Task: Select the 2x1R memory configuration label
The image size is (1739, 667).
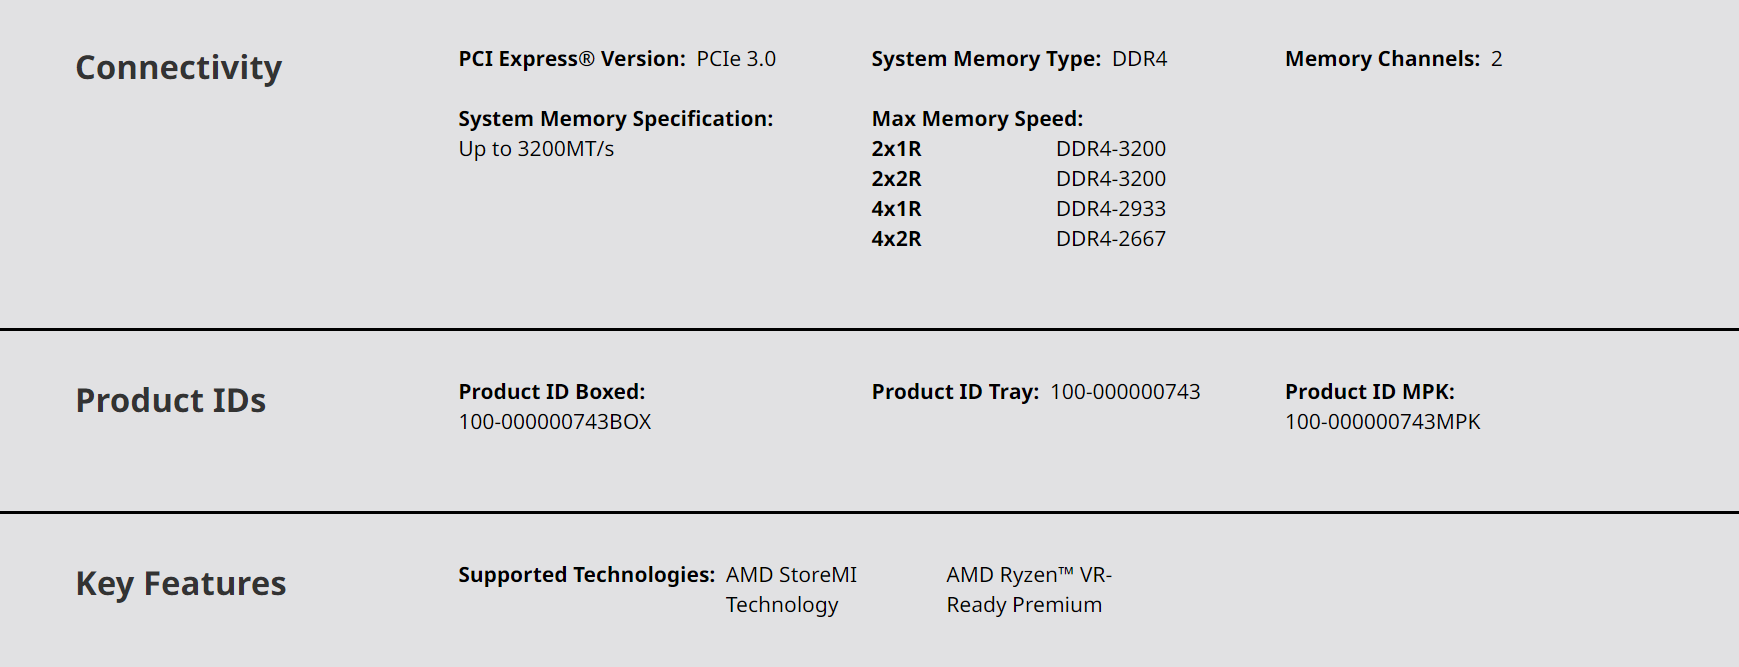Action: tap(897, 149)
